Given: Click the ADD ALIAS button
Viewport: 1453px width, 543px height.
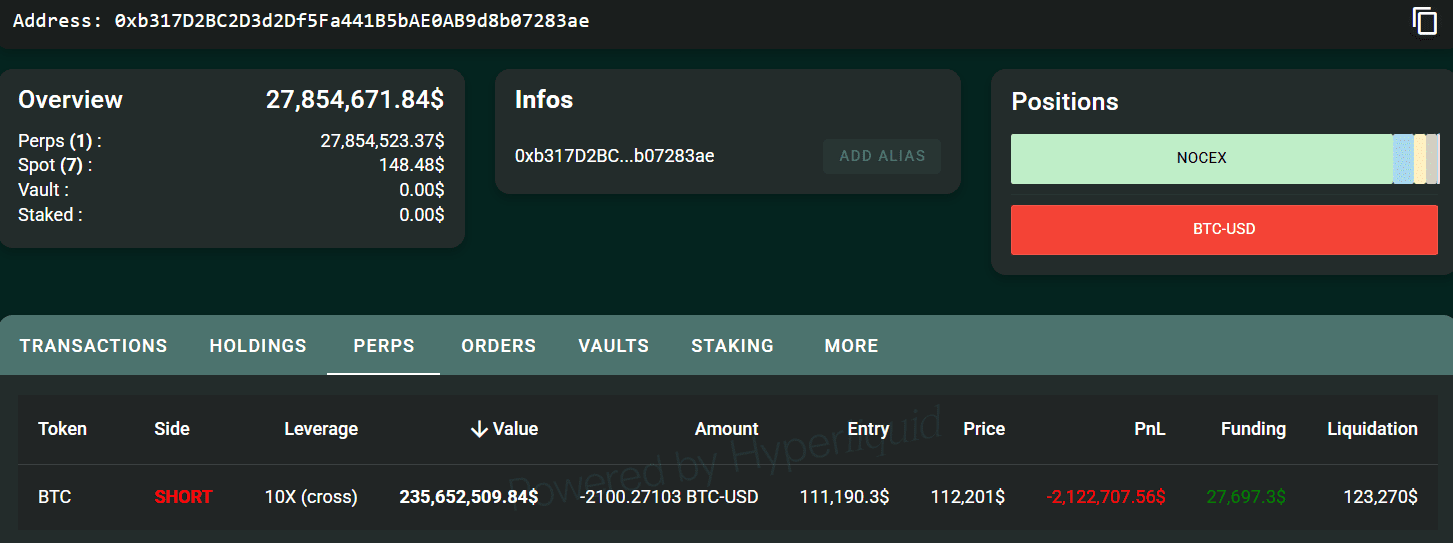Looking at the screenshot, I should click(x=882, y=156).
